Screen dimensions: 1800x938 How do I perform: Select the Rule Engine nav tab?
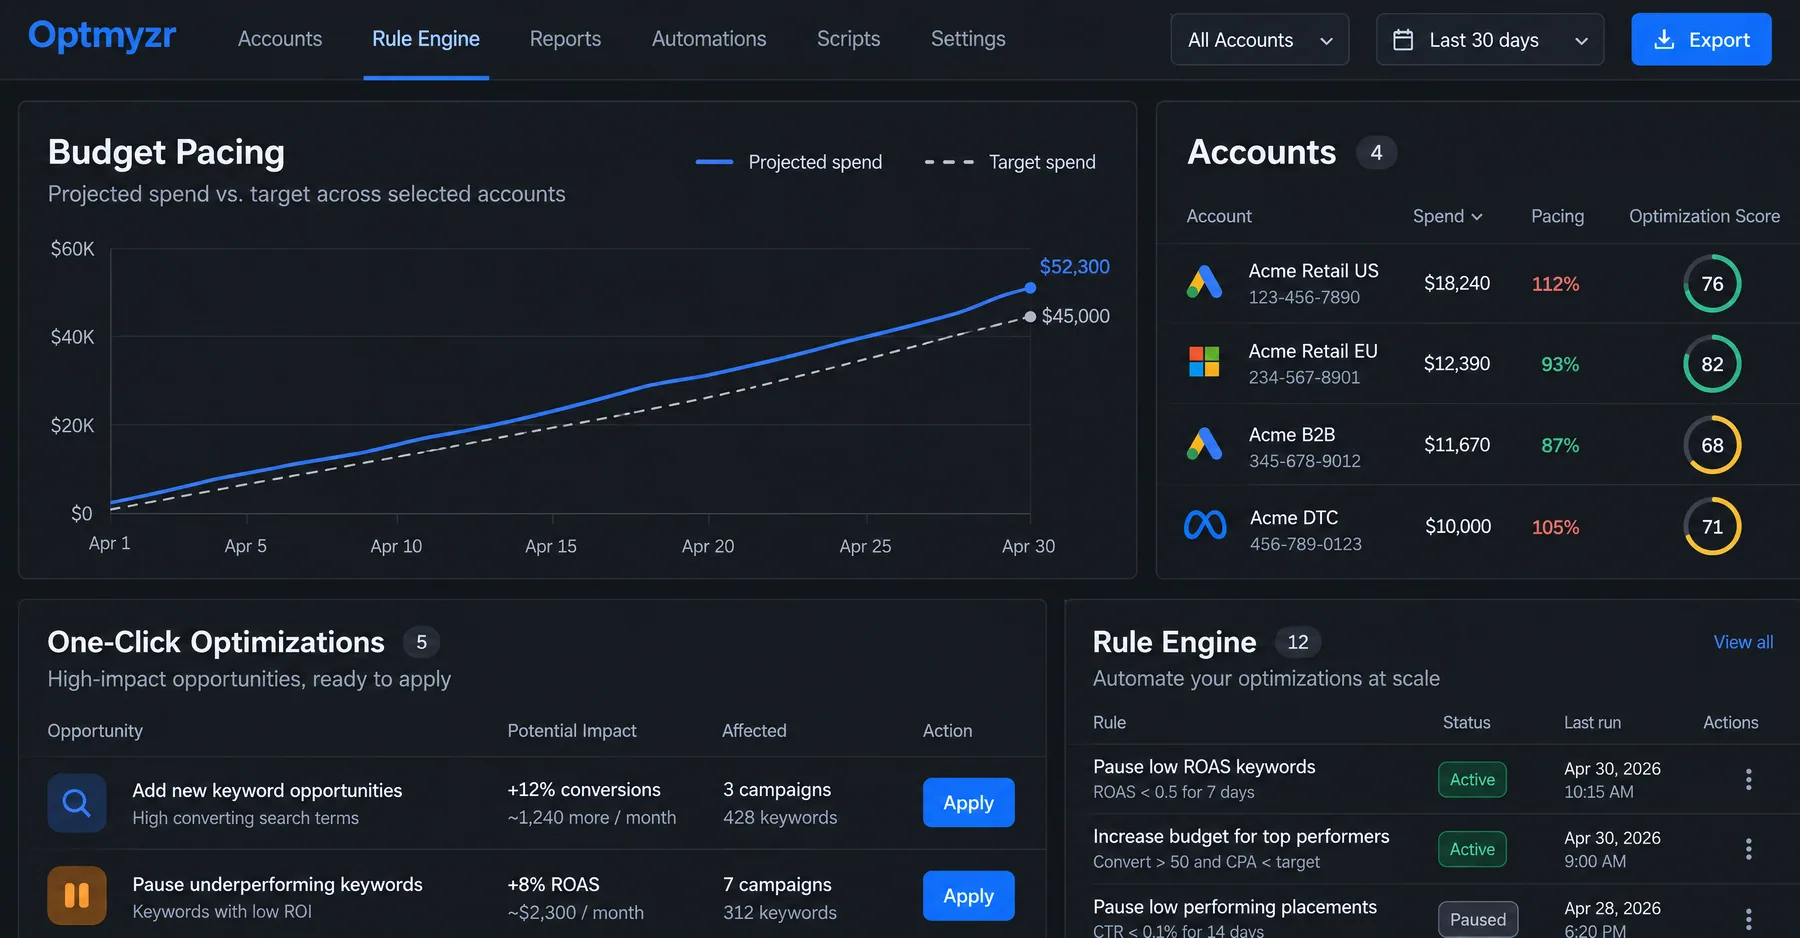tap(426, 39)
